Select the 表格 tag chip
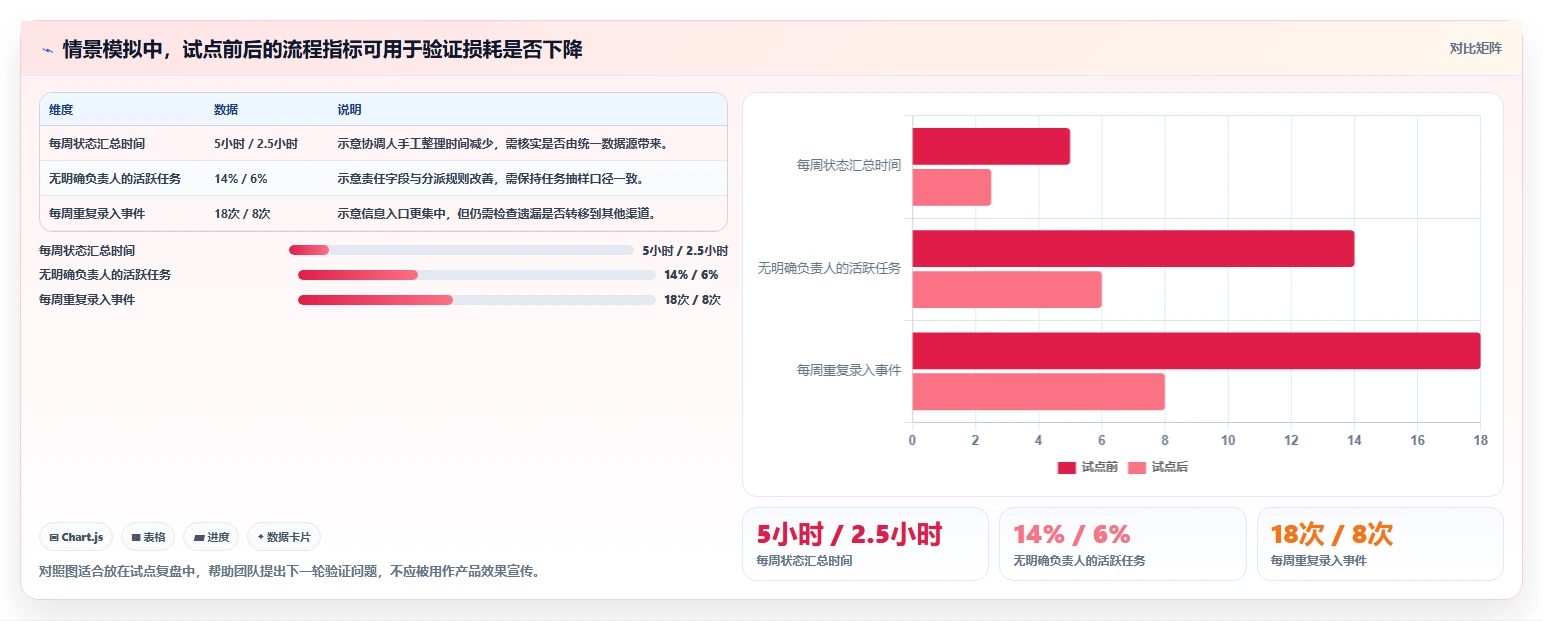 tap(148, 537)
